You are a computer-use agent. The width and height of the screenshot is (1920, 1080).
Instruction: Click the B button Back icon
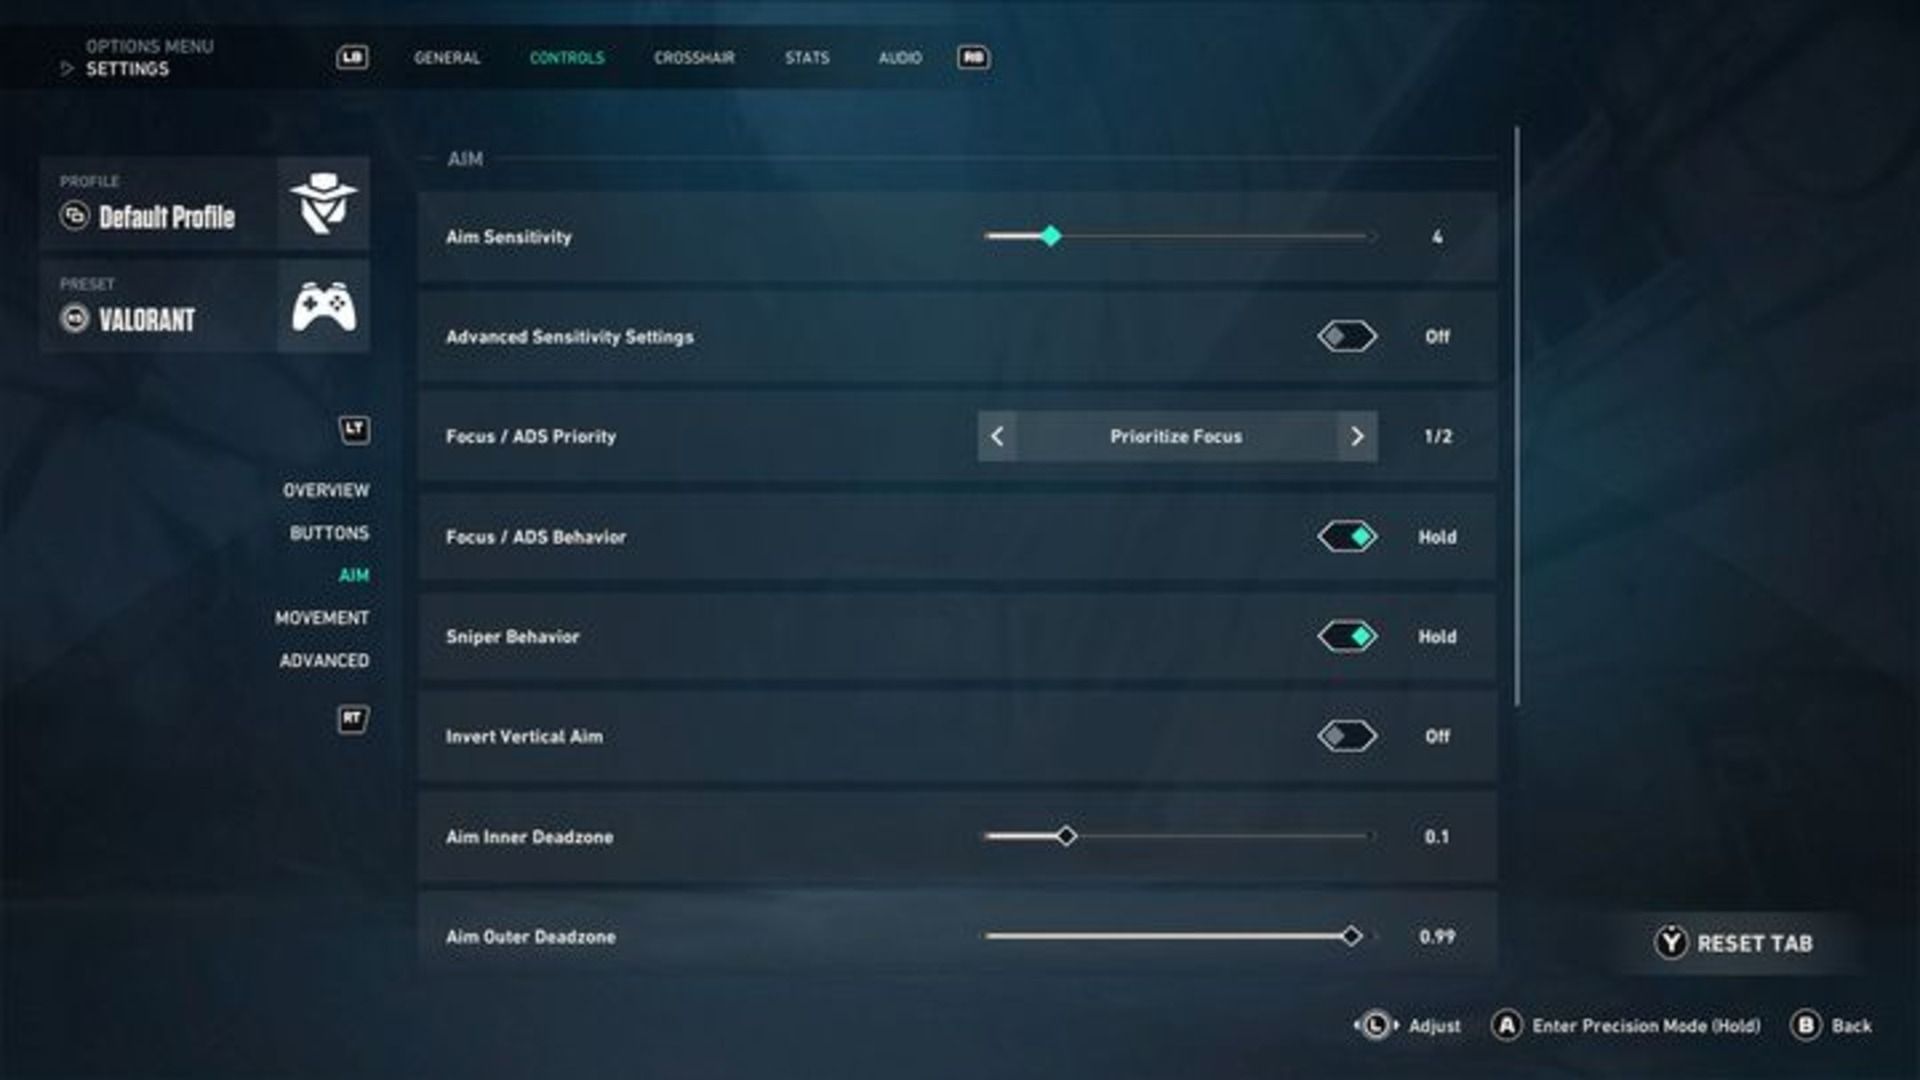(1805, 1026)
